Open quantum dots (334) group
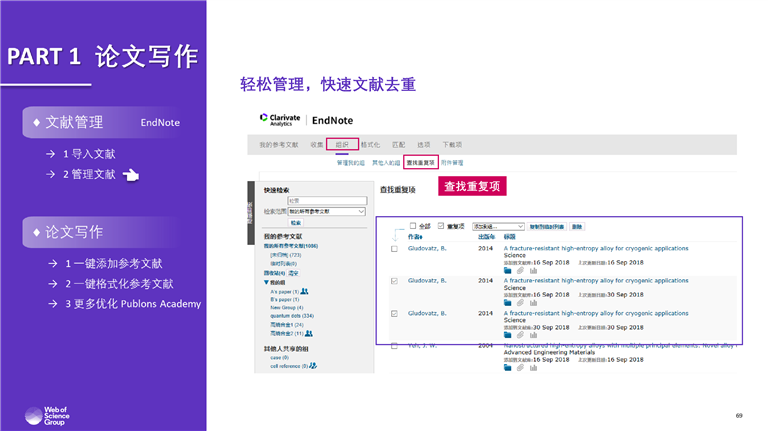768x431 pixels. point(292,316)
